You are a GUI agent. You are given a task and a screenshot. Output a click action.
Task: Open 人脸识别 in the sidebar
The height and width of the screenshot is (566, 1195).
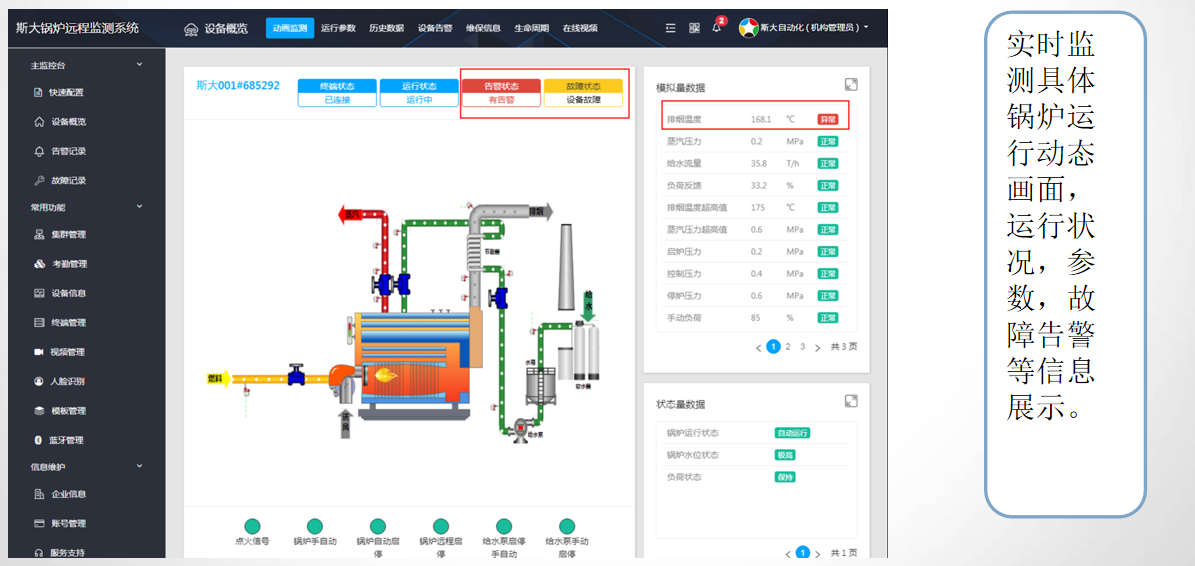68,381
